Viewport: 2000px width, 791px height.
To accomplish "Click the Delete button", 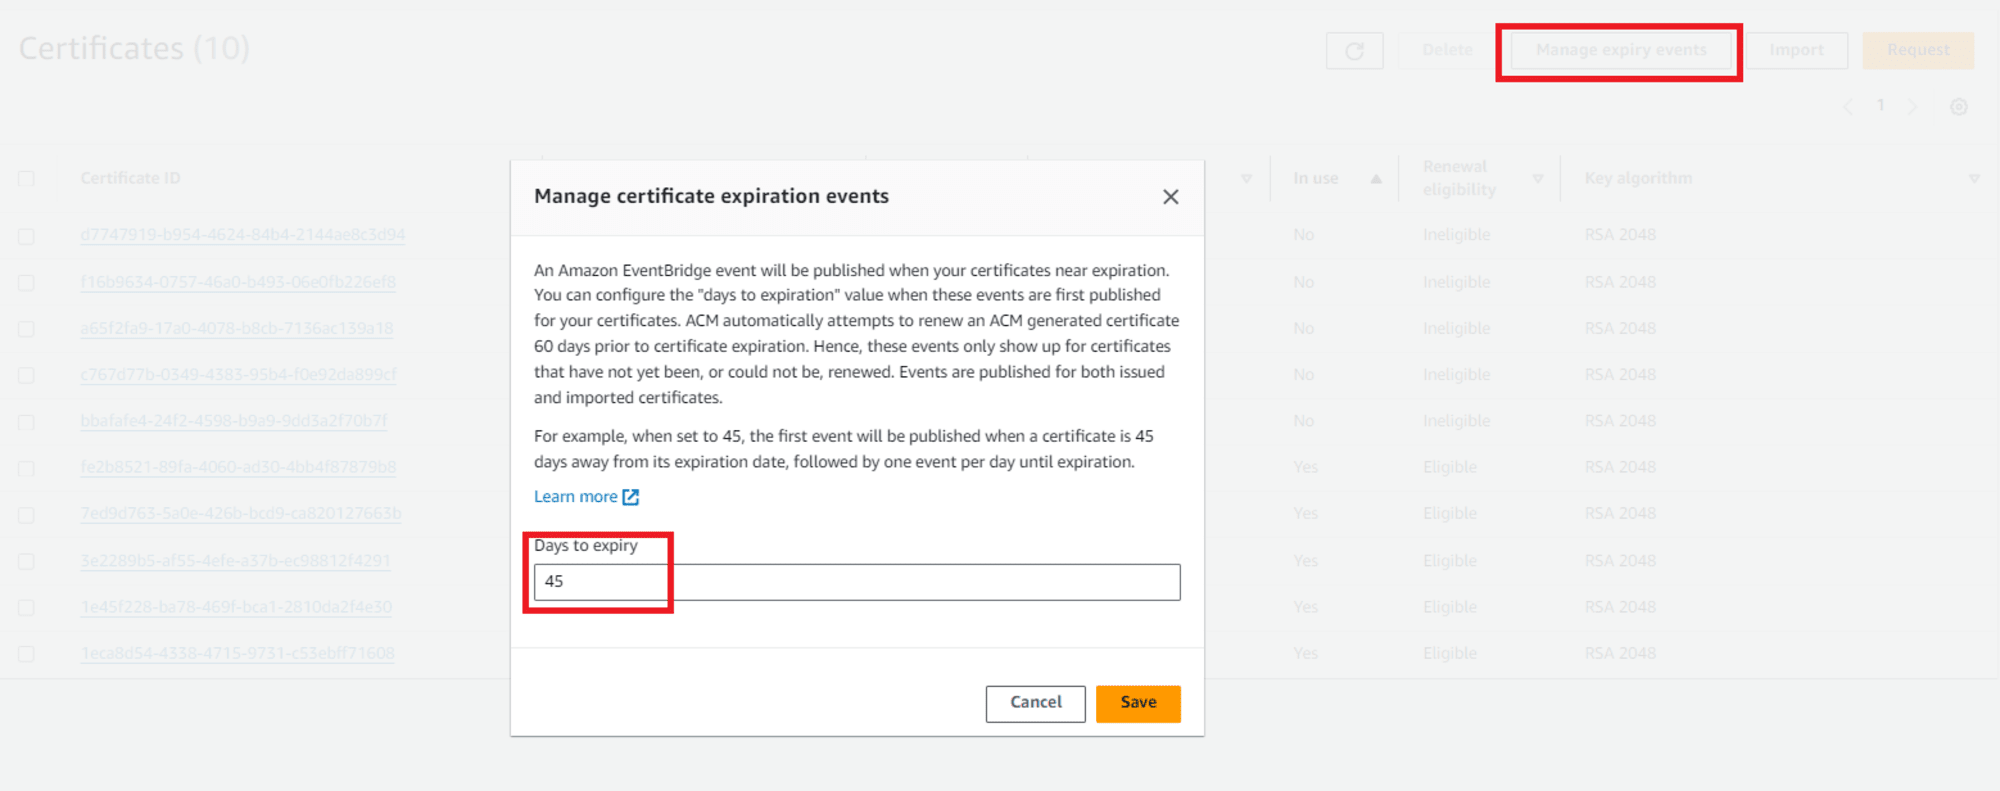I will pos(1447,50).
